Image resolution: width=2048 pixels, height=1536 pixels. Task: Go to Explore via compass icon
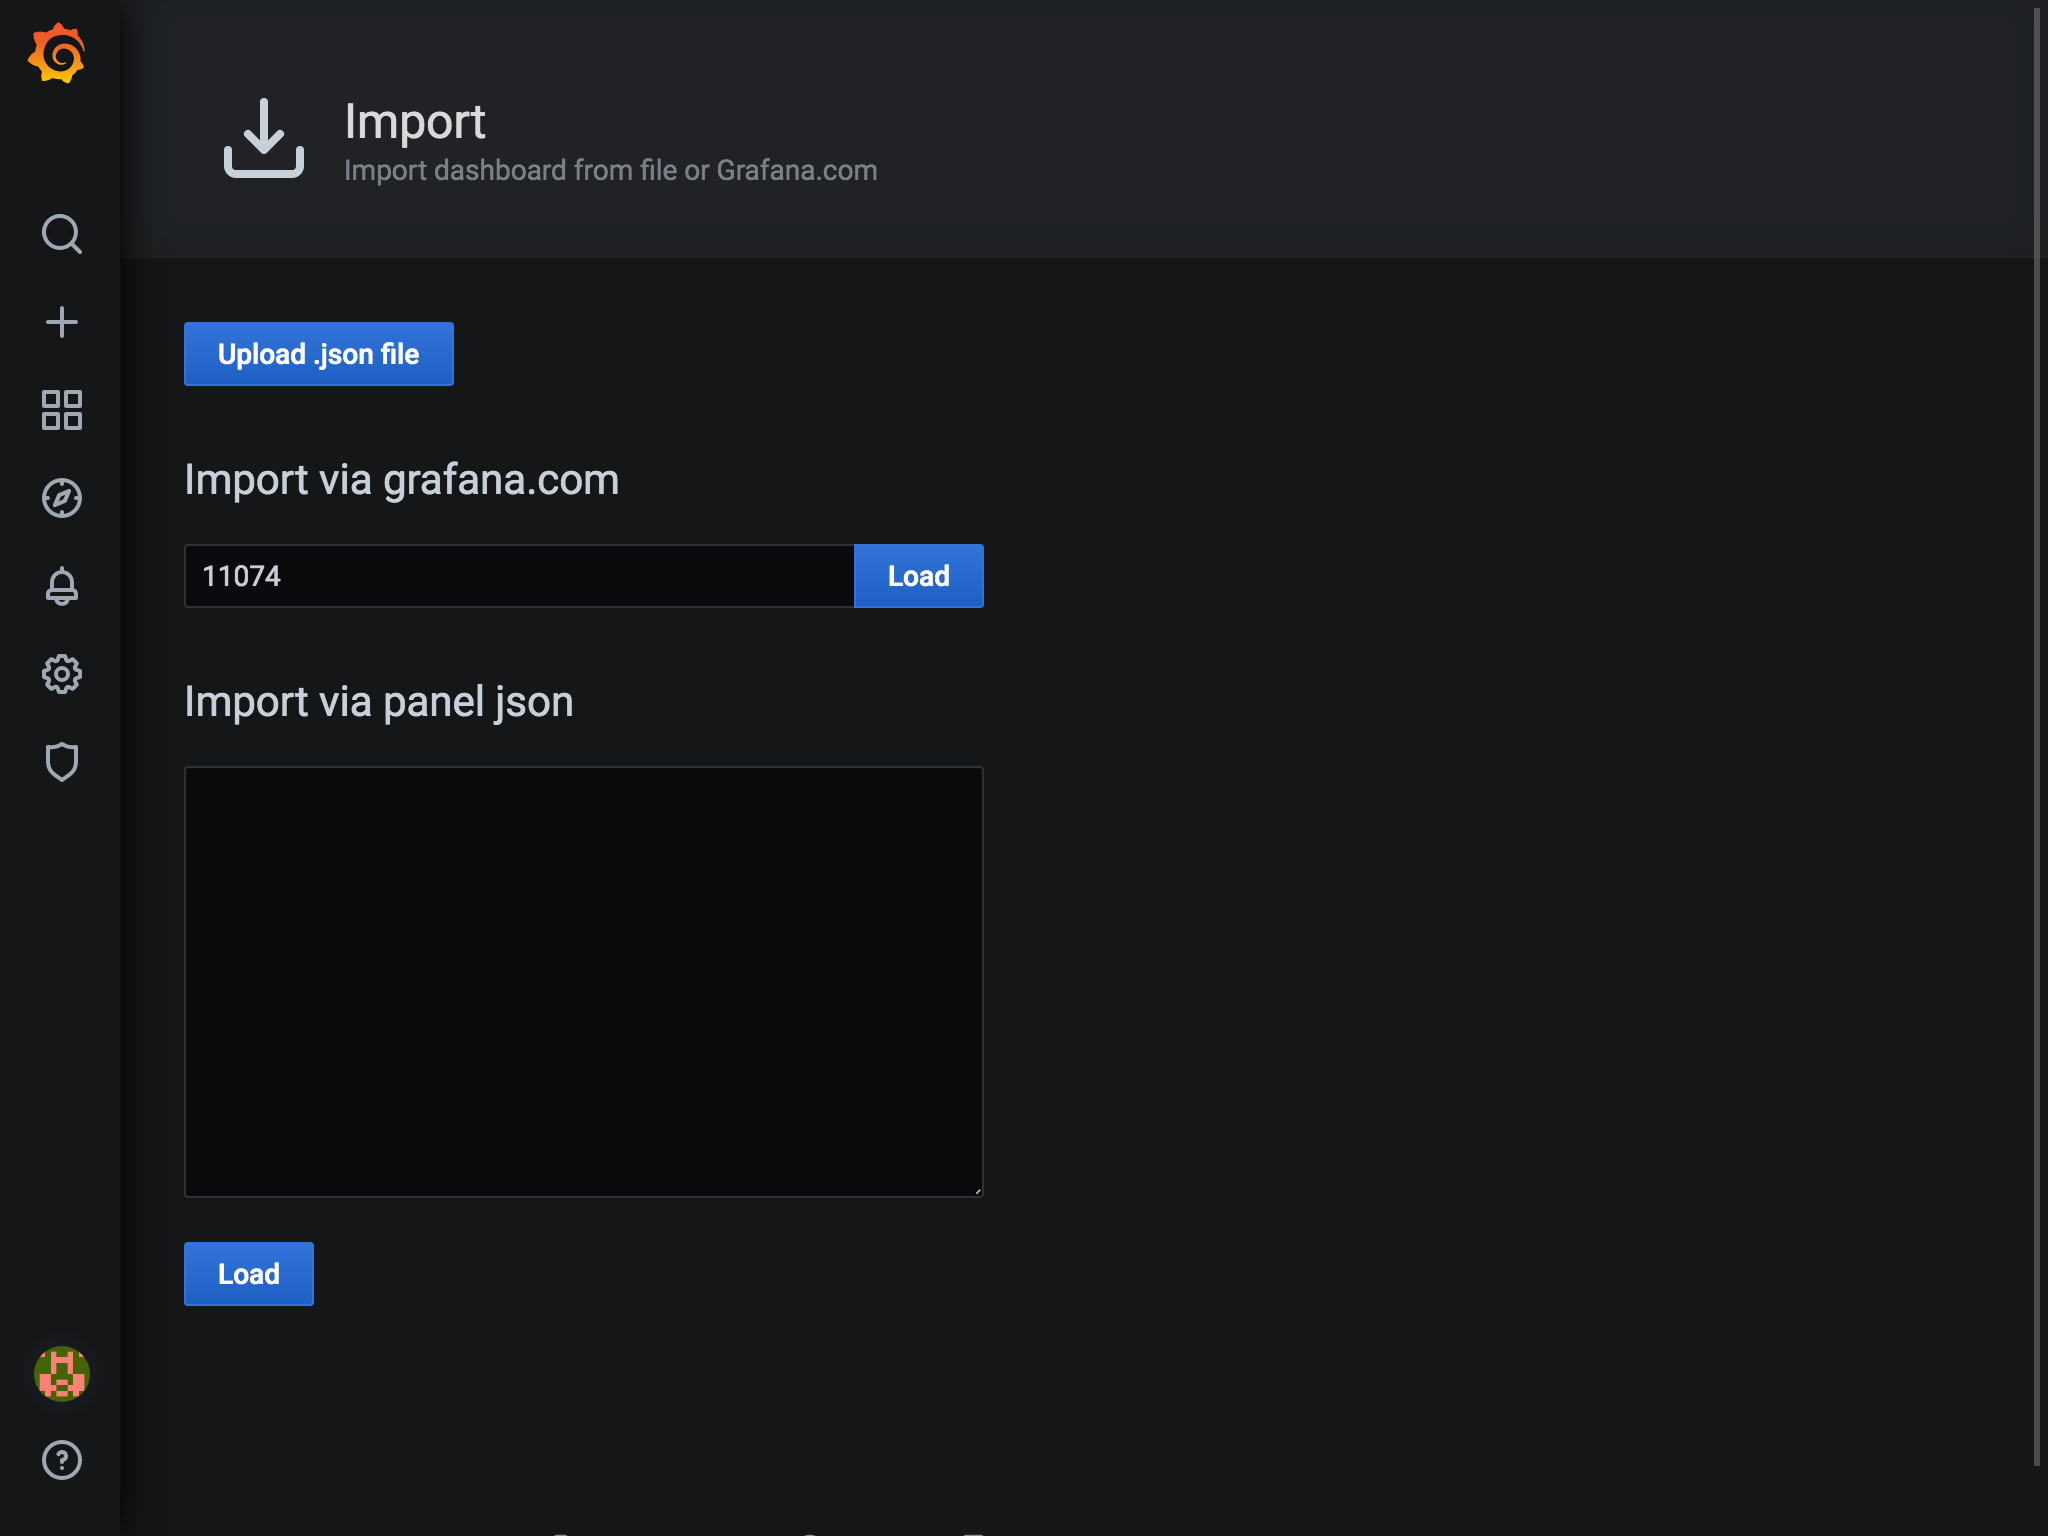point(61,498)
